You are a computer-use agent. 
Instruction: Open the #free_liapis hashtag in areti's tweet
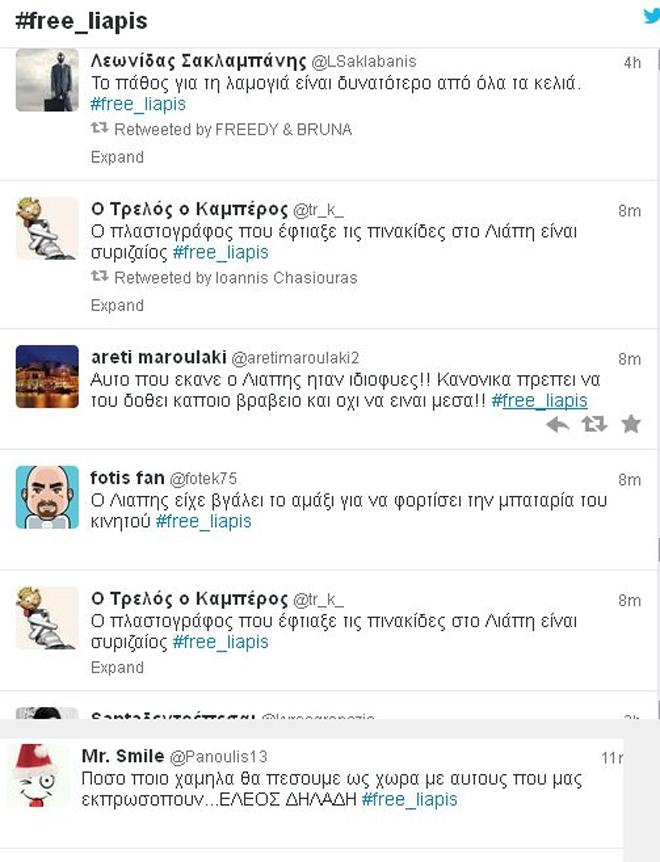coord(539,401)
